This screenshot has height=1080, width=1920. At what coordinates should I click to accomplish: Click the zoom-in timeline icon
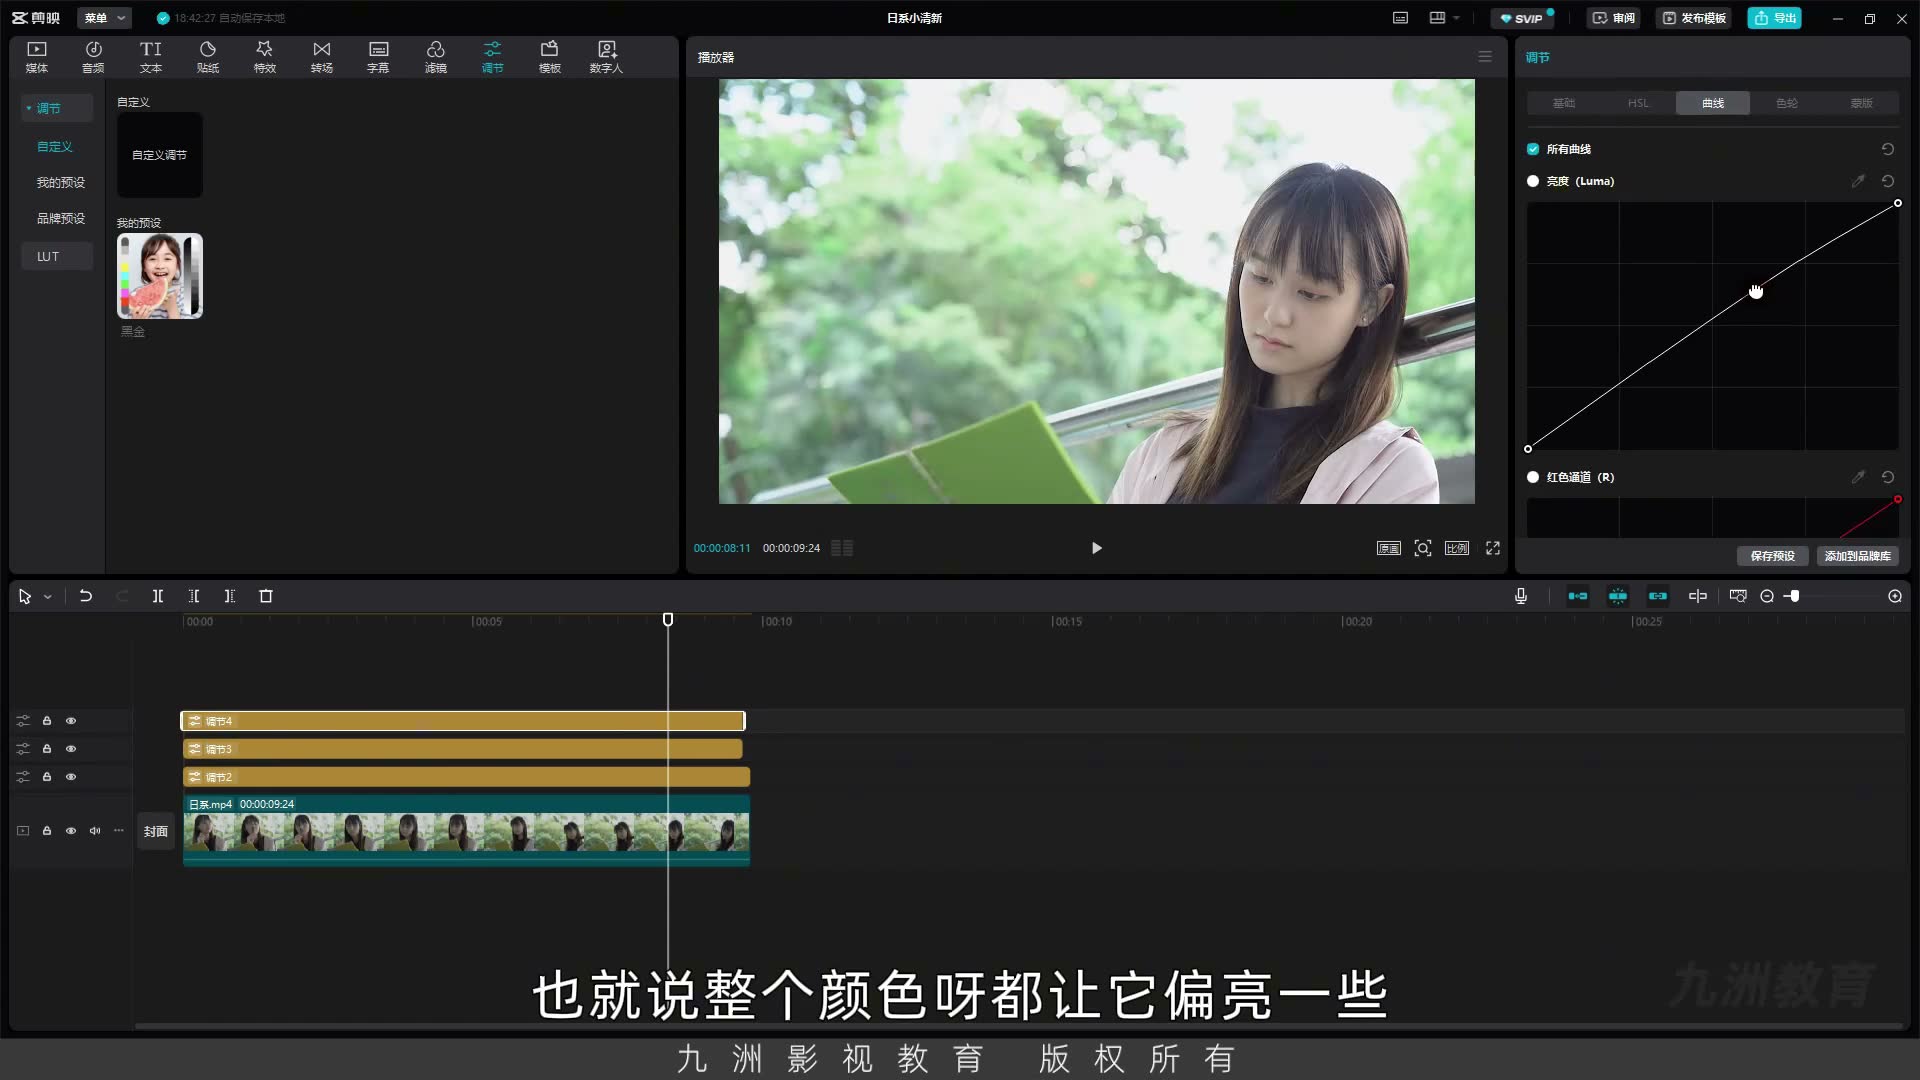tap(1895, 596)
